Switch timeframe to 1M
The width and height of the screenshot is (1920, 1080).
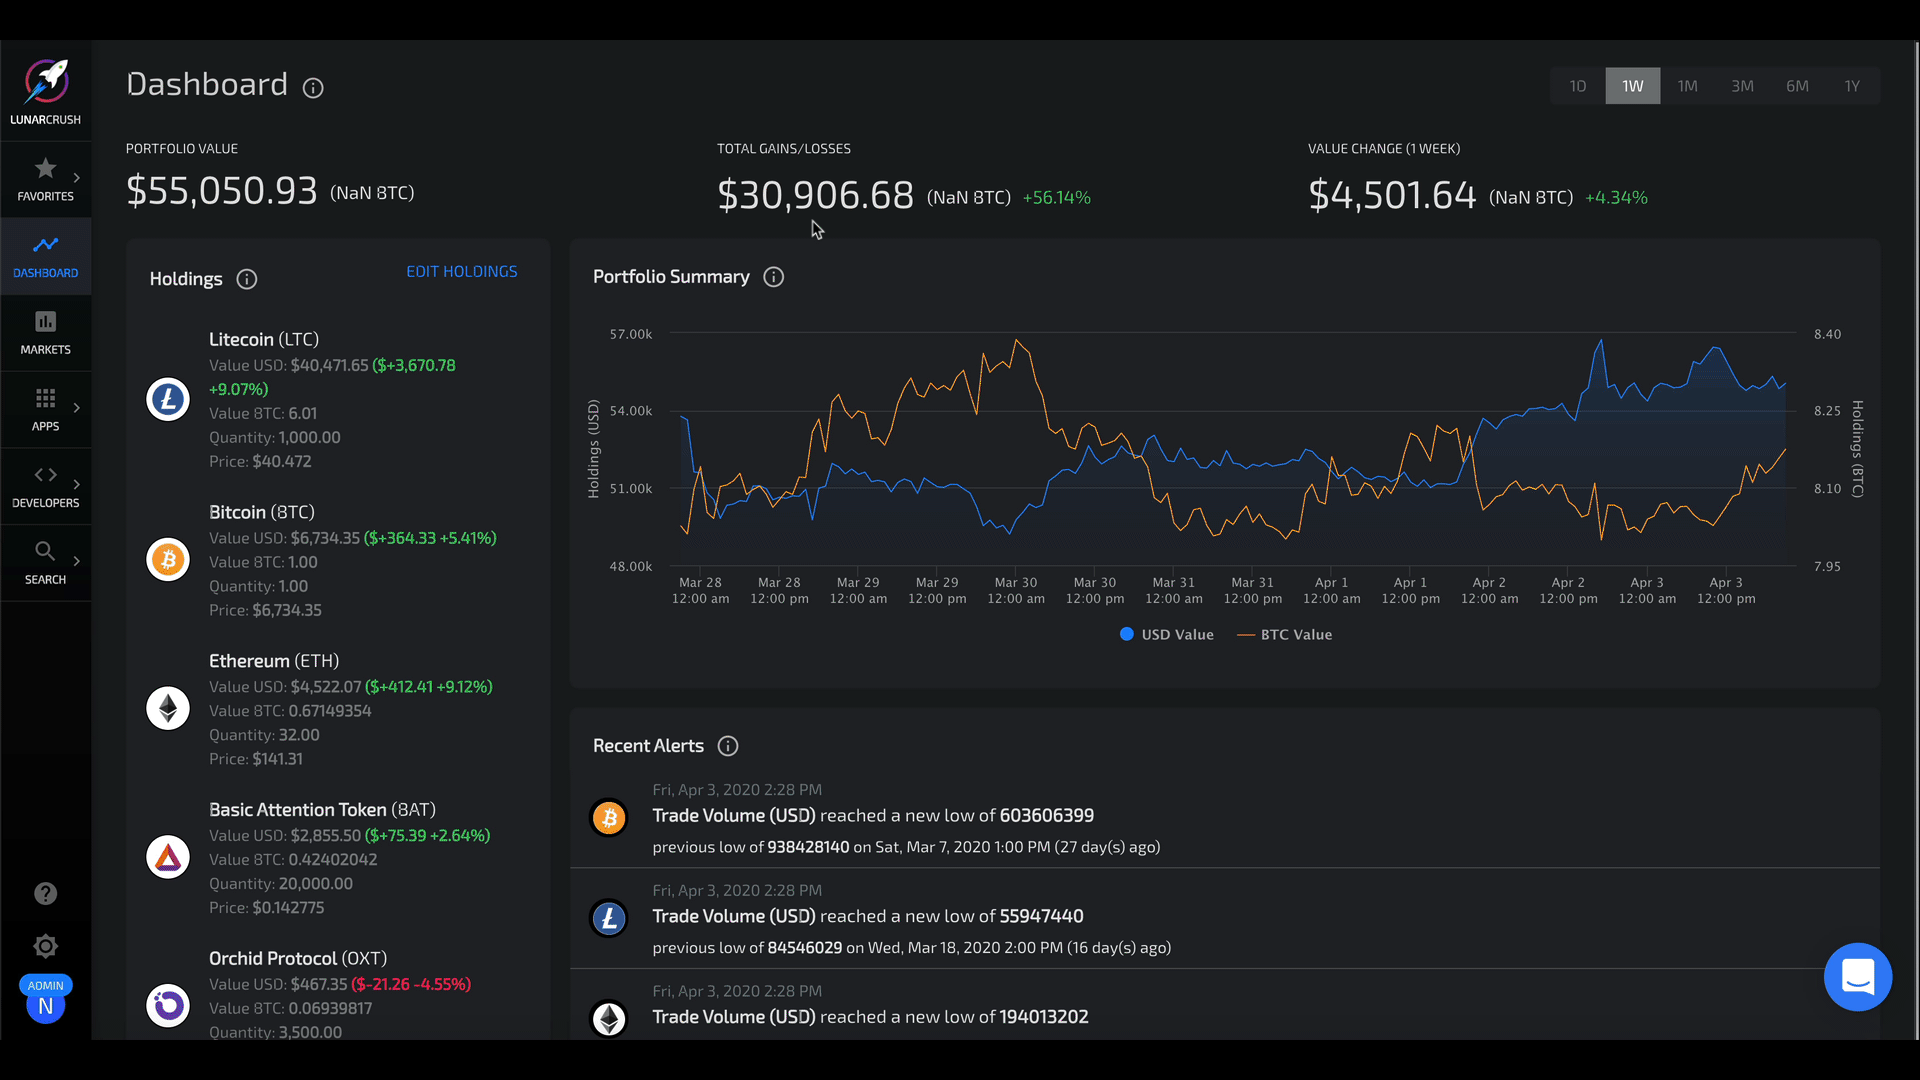(x=1688, y=86)
